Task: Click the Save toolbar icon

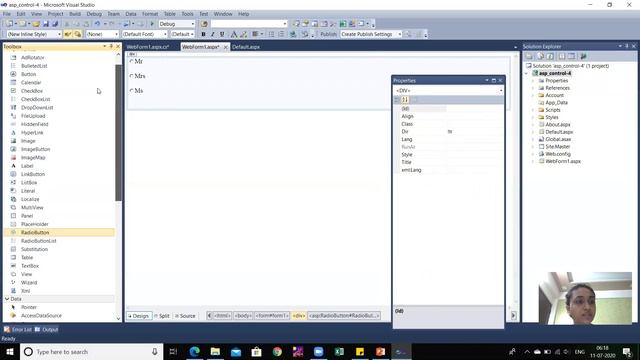Action: (46, 24)
